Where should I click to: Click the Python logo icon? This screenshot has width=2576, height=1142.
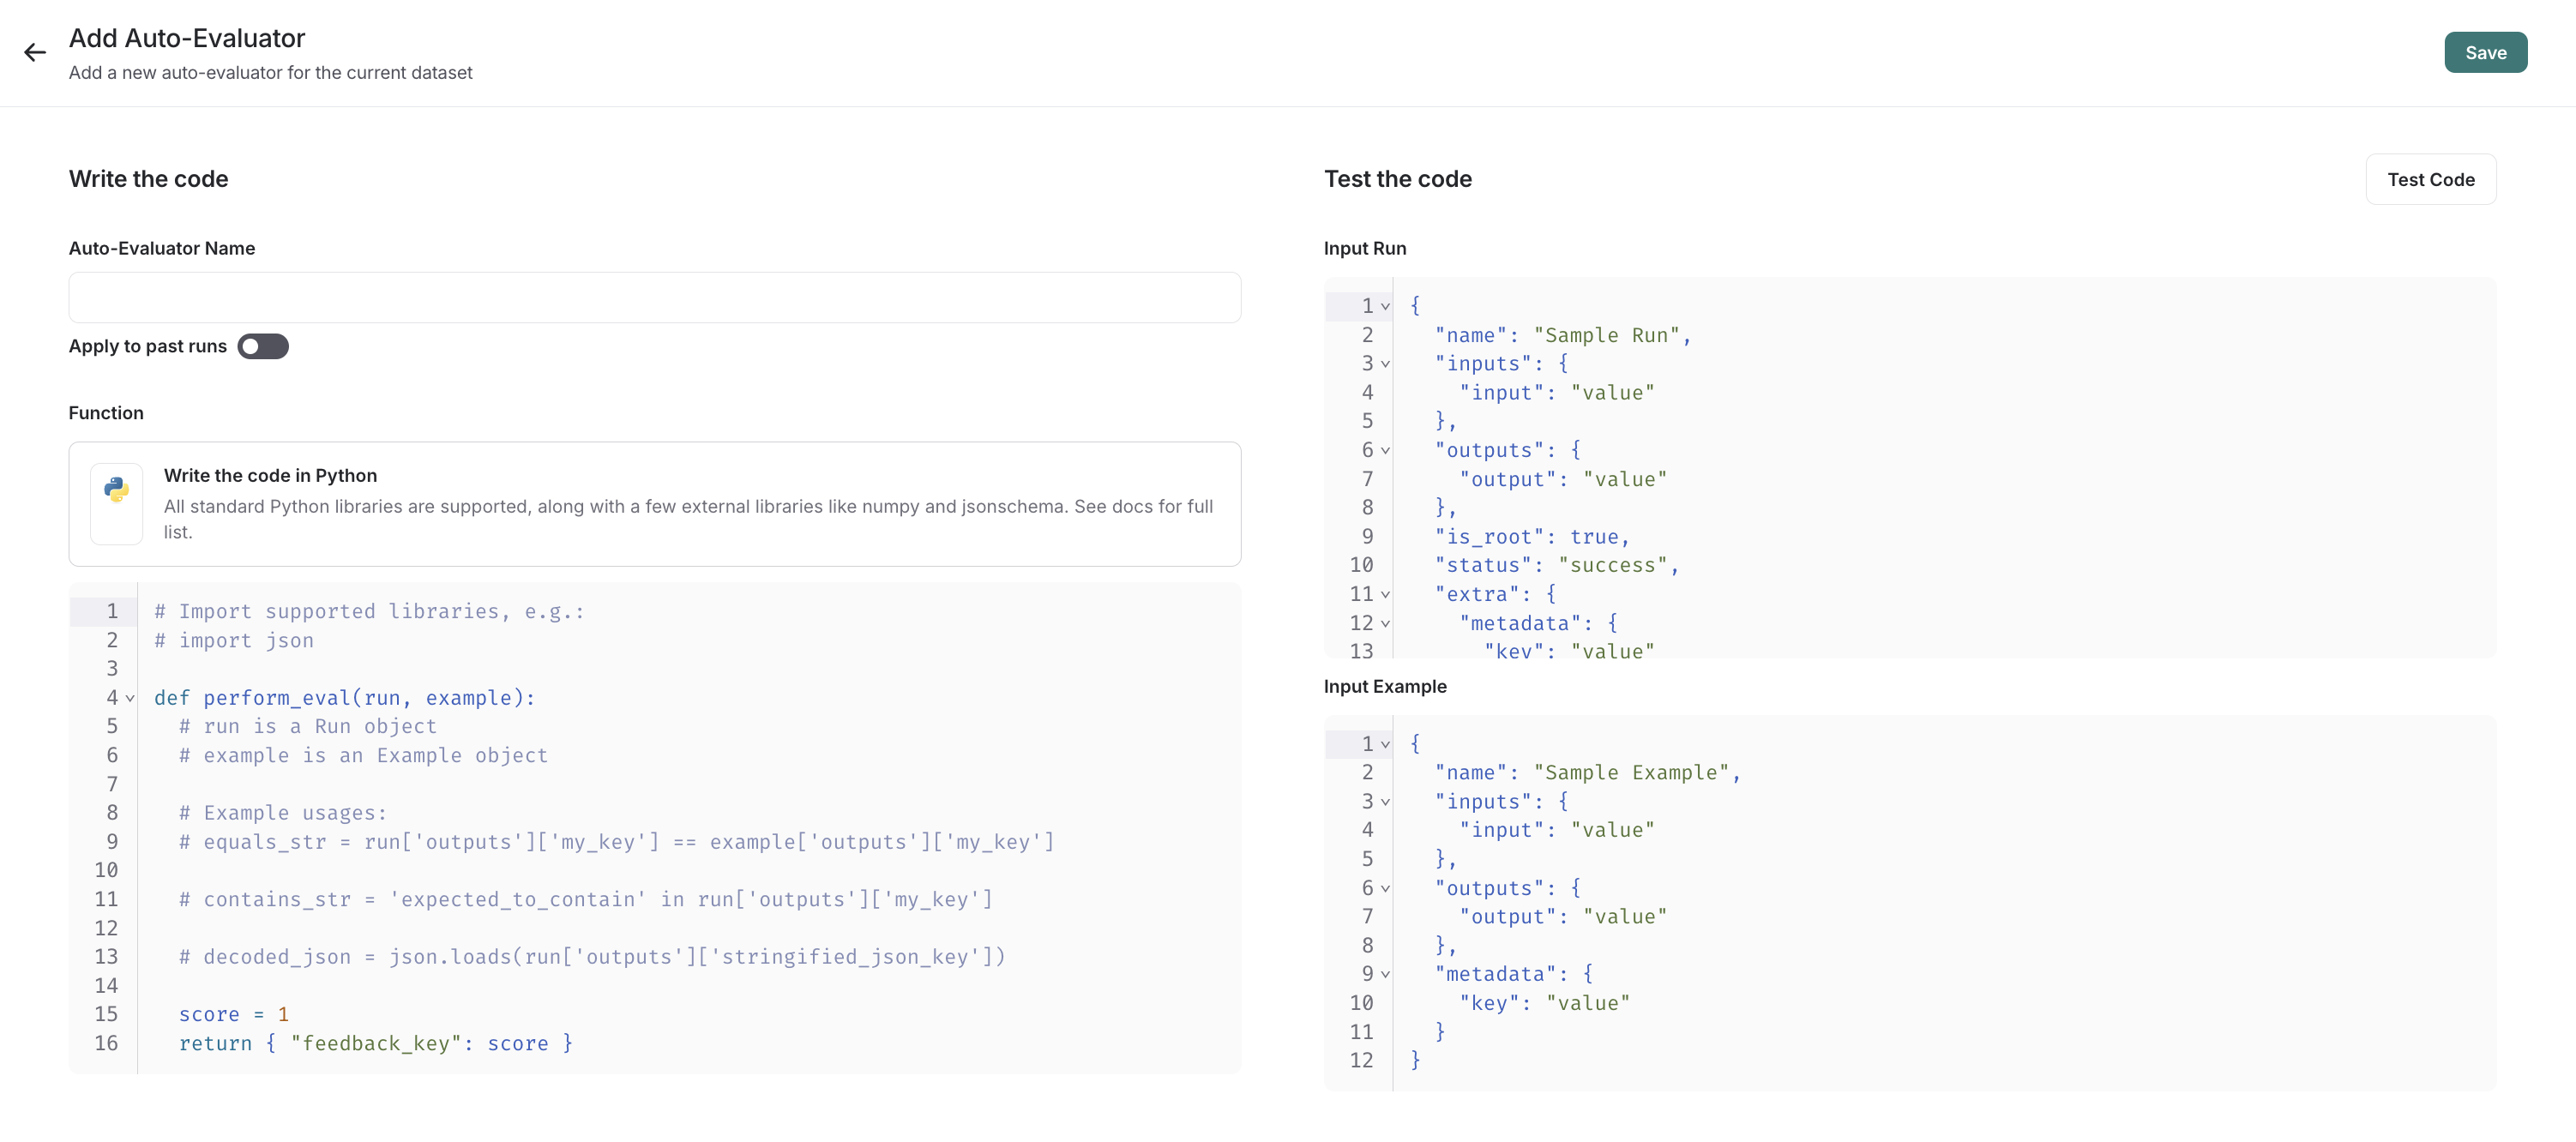click(116, 489)
